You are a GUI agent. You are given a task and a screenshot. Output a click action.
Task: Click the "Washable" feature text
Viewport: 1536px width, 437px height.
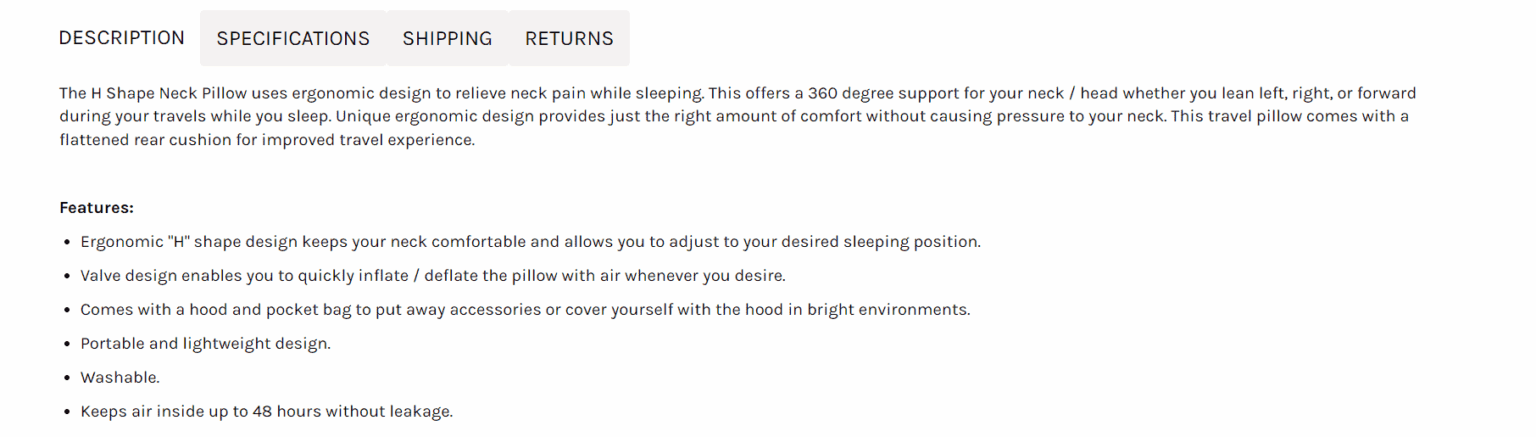coord(120,378)
